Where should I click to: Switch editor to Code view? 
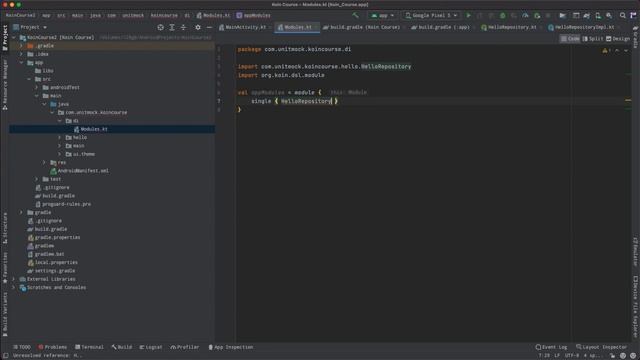(x=570, y=39)
